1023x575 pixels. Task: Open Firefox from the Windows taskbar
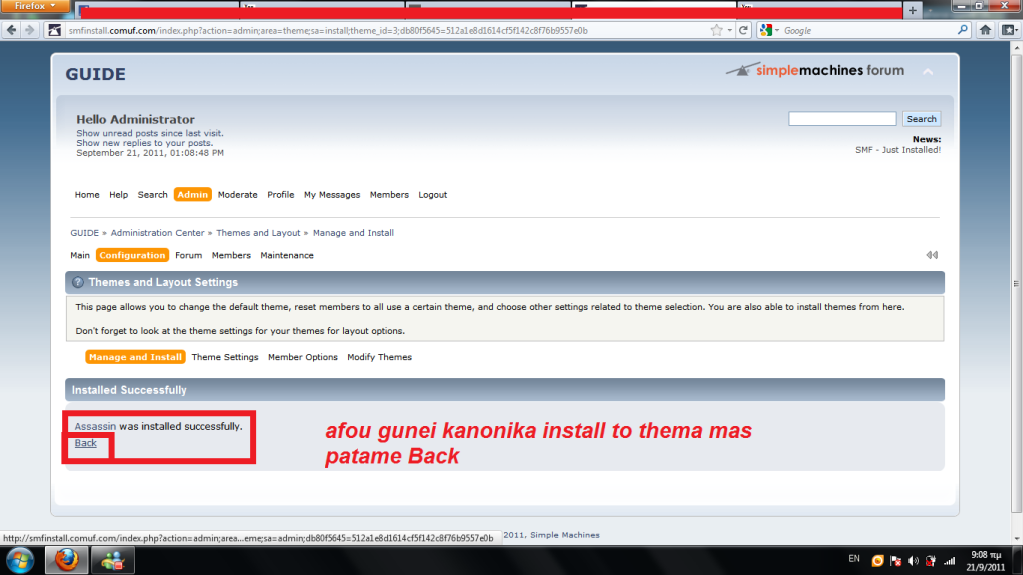tap(66, 559)
